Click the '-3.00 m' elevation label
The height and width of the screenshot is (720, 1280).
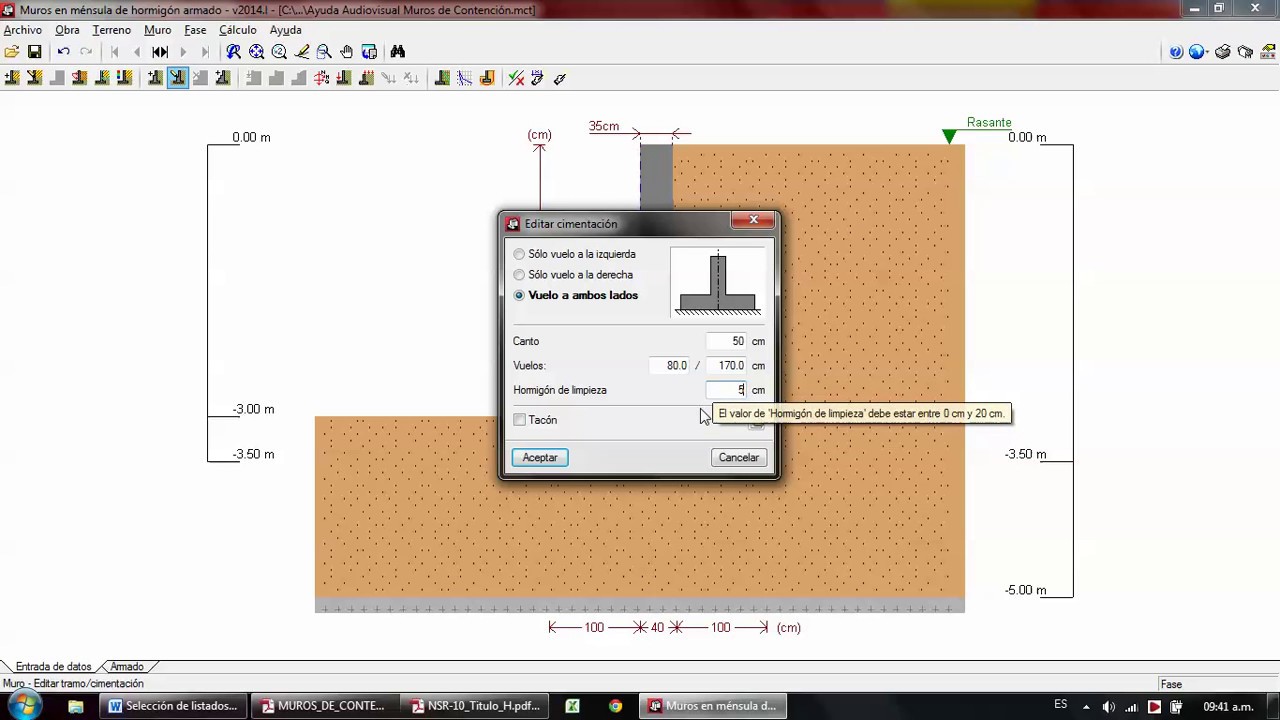point(253,409)
